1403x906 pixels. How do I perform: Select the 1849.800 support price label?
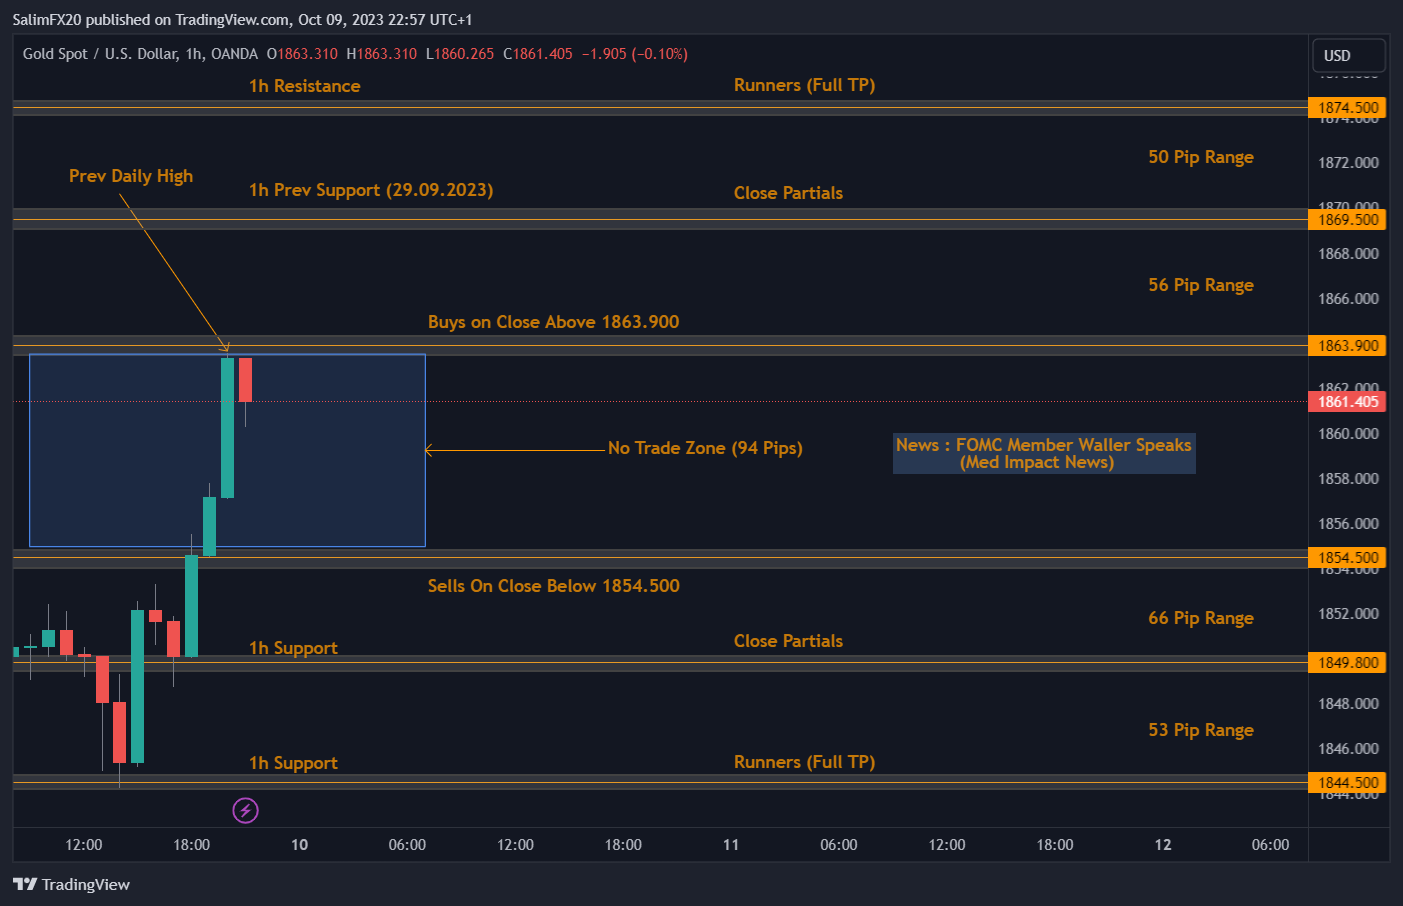click(1347, 661)
